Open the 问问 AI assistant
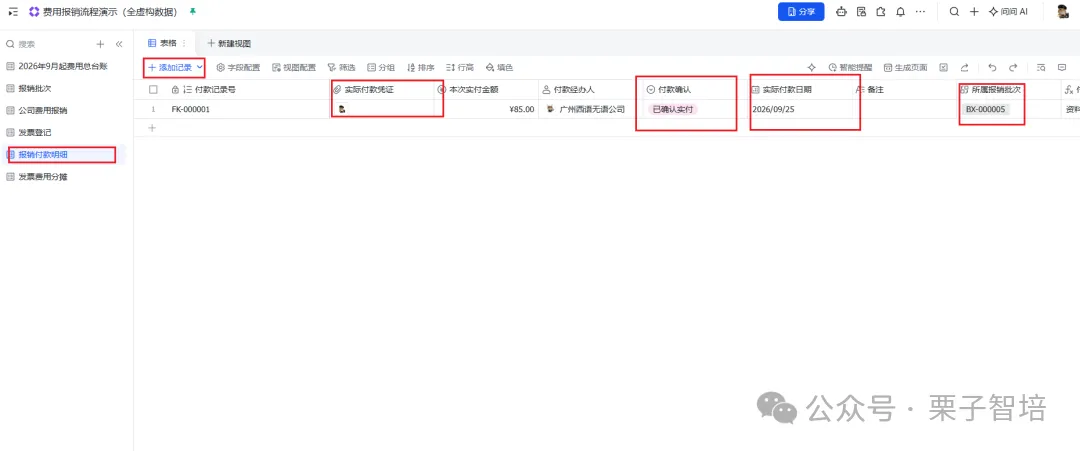1080x451 pixels. [x=1008, y=12]
